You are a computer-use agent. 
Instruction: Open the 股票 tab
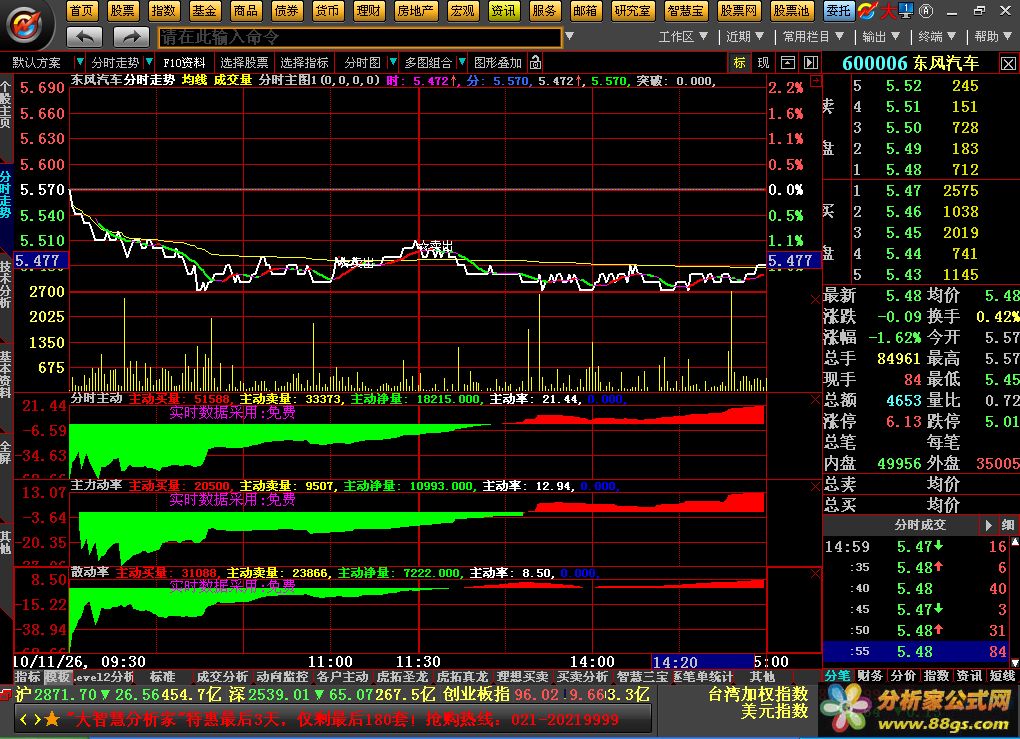(122, 10)
